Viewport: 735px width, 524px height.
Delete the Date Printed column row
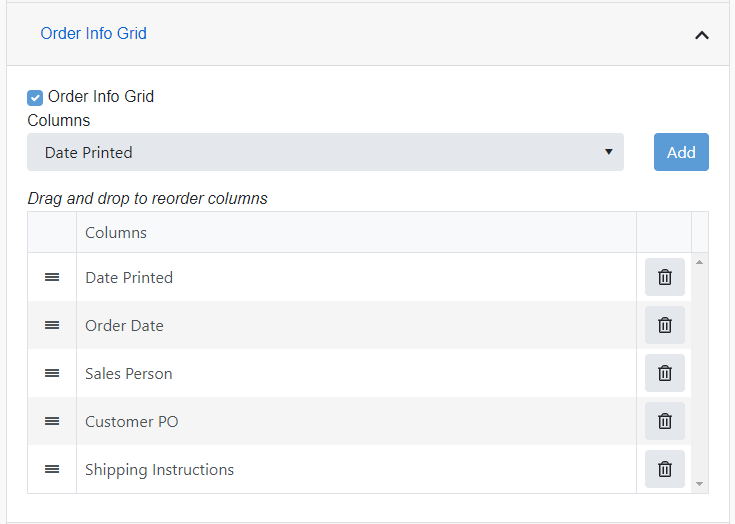tap(665, 277)
